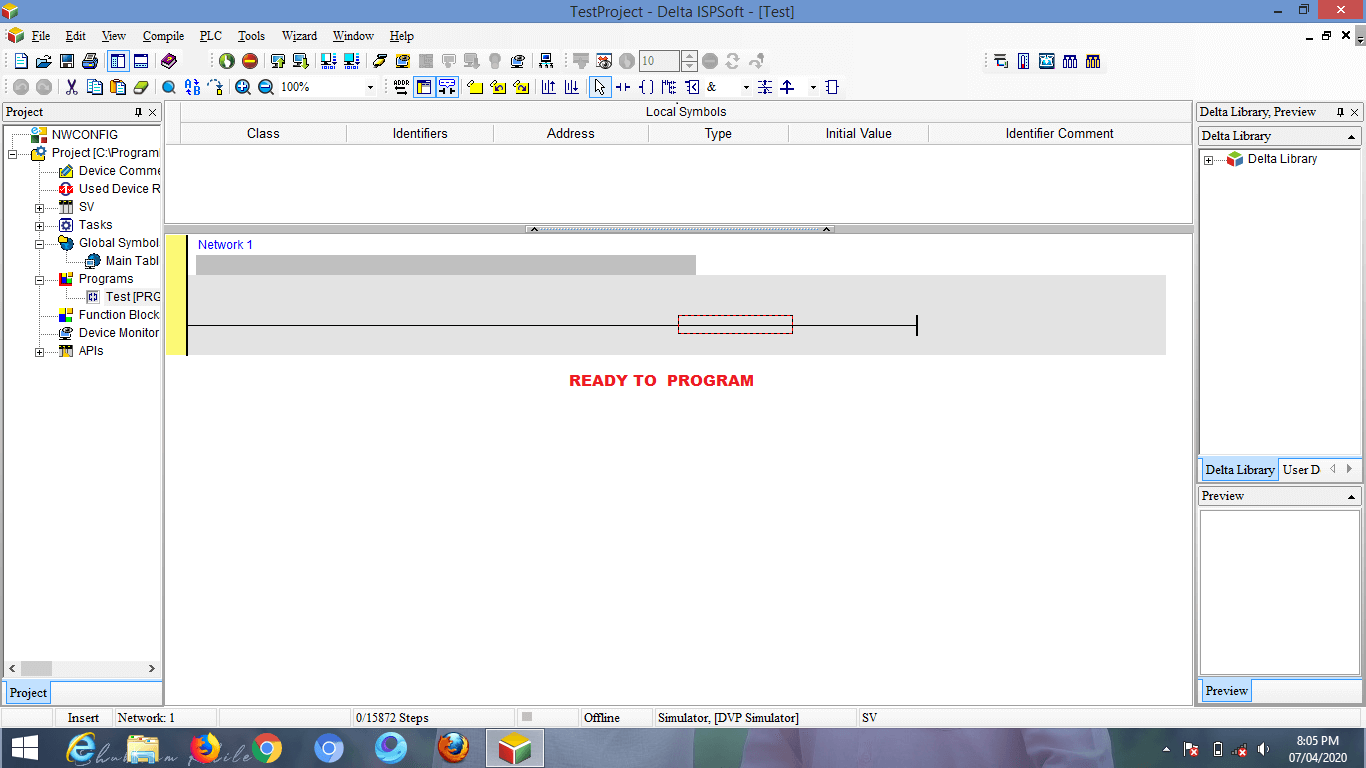Screen dimensions: 1366x768
Task: Select the arrow Selection tool
Action: 599,87
